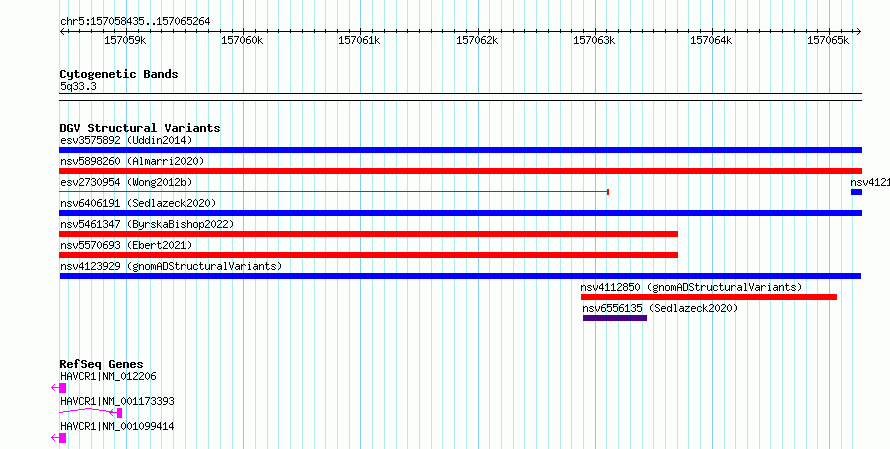Image resolution: width=890 pixels, height=449 pixels.
Task: Select the red nsv5898260 variant bar
Action: tap(460, 171)
